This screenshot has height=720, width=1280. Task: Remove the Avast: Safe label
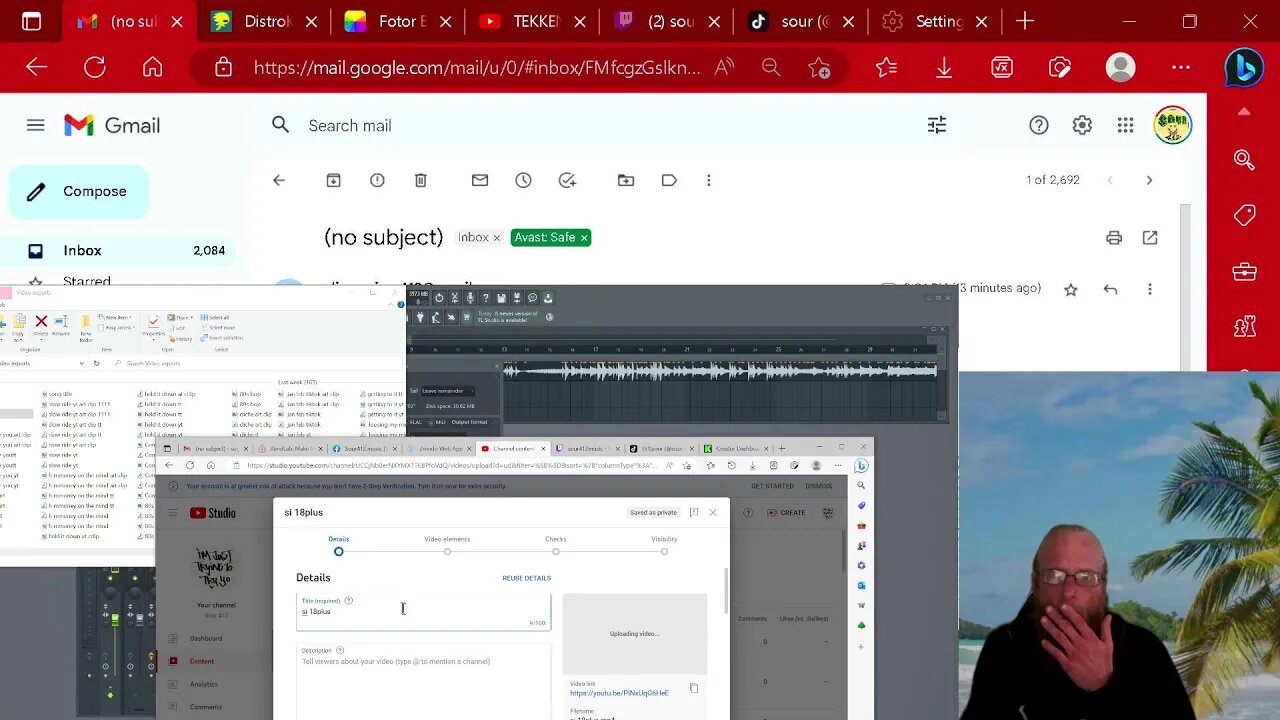[584, 238]
